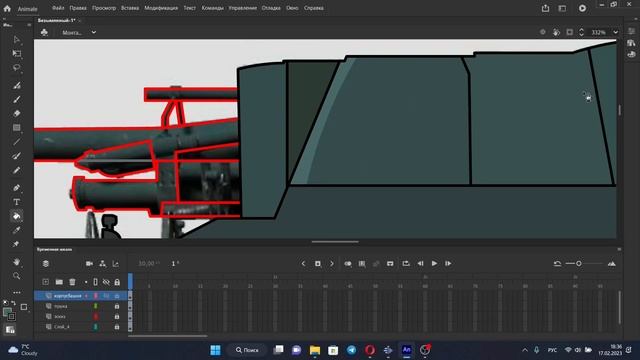Select the Asset Warp pin tool
The height and width of the screenshot is (360, 640).
(x=16, y=244)
